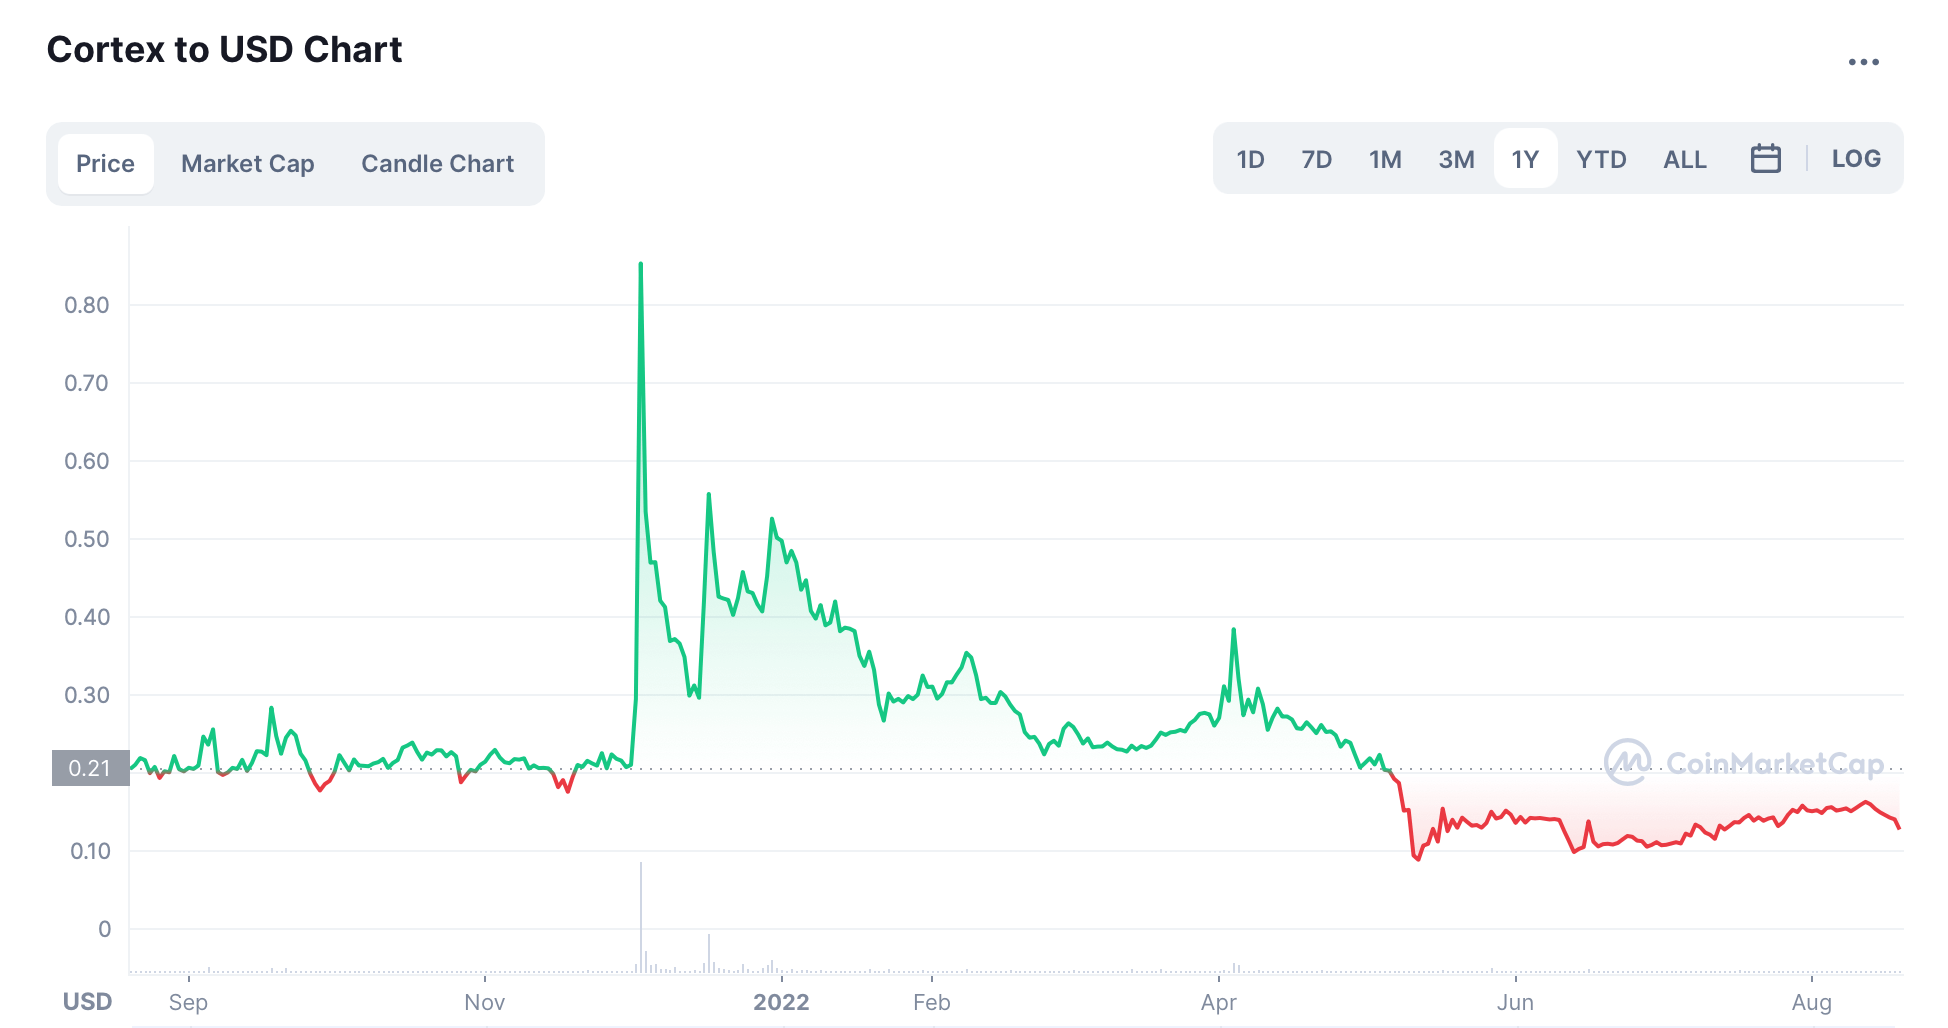
Task: Switch to the Market Cap tab
Action: [x=247, y=164]
